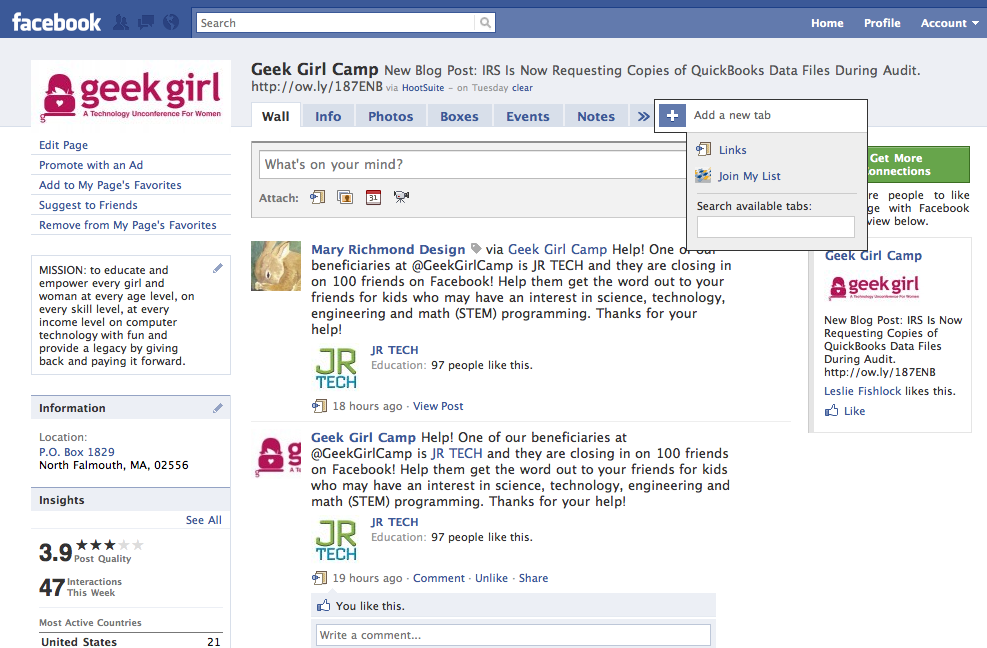987x648 pixels.
Task: Attach a photo icon in composer
Action: click(x=345, y=197)
